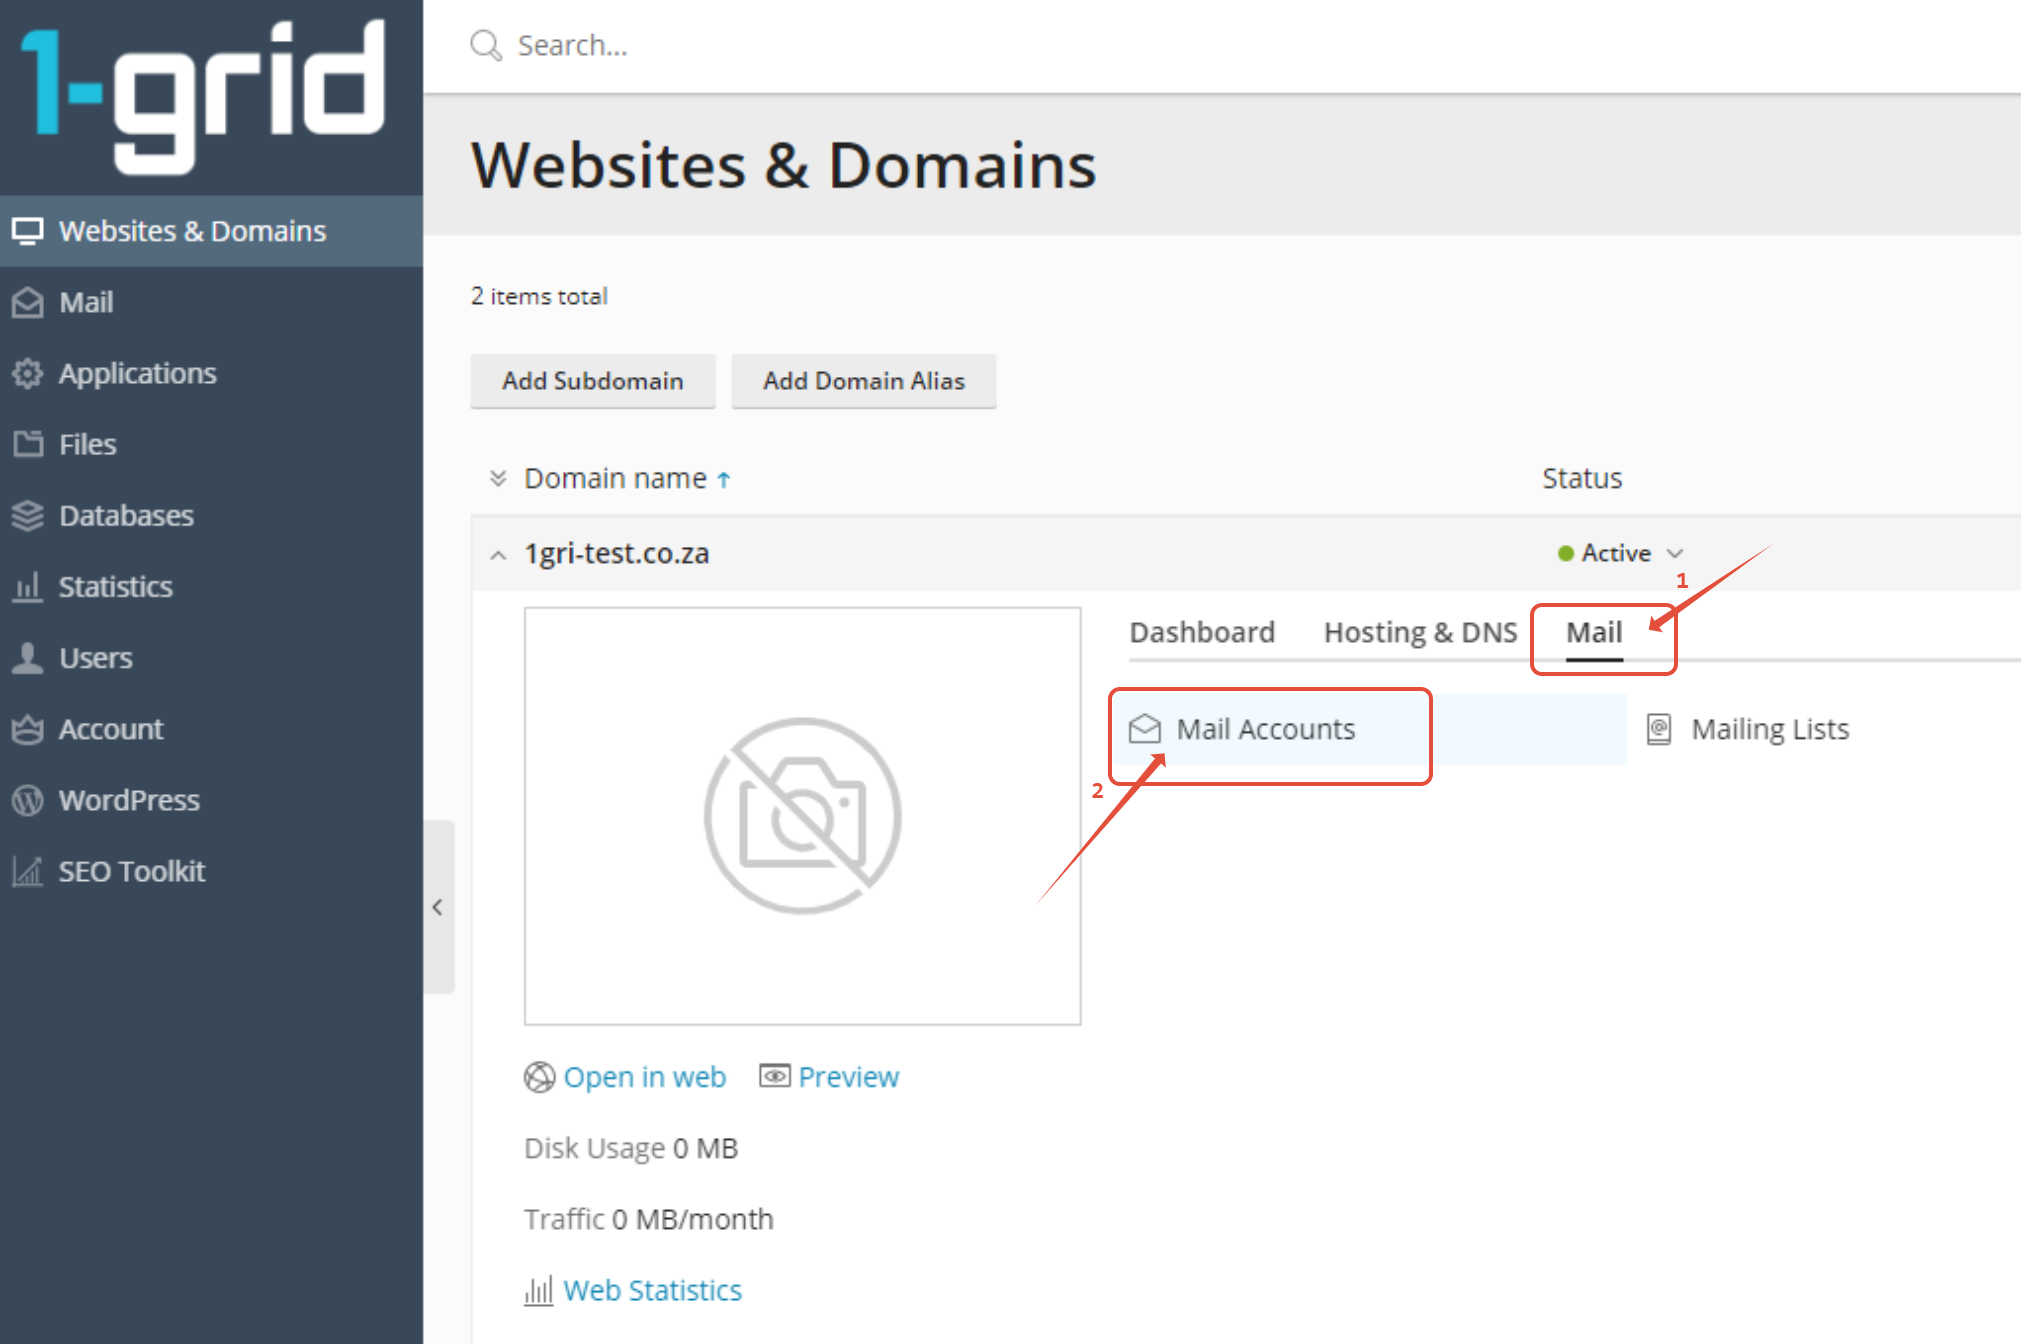Switch to the Dashboard tab
The image size is (2021, 1344).
pyautogui.click(x=1201, y=633)
